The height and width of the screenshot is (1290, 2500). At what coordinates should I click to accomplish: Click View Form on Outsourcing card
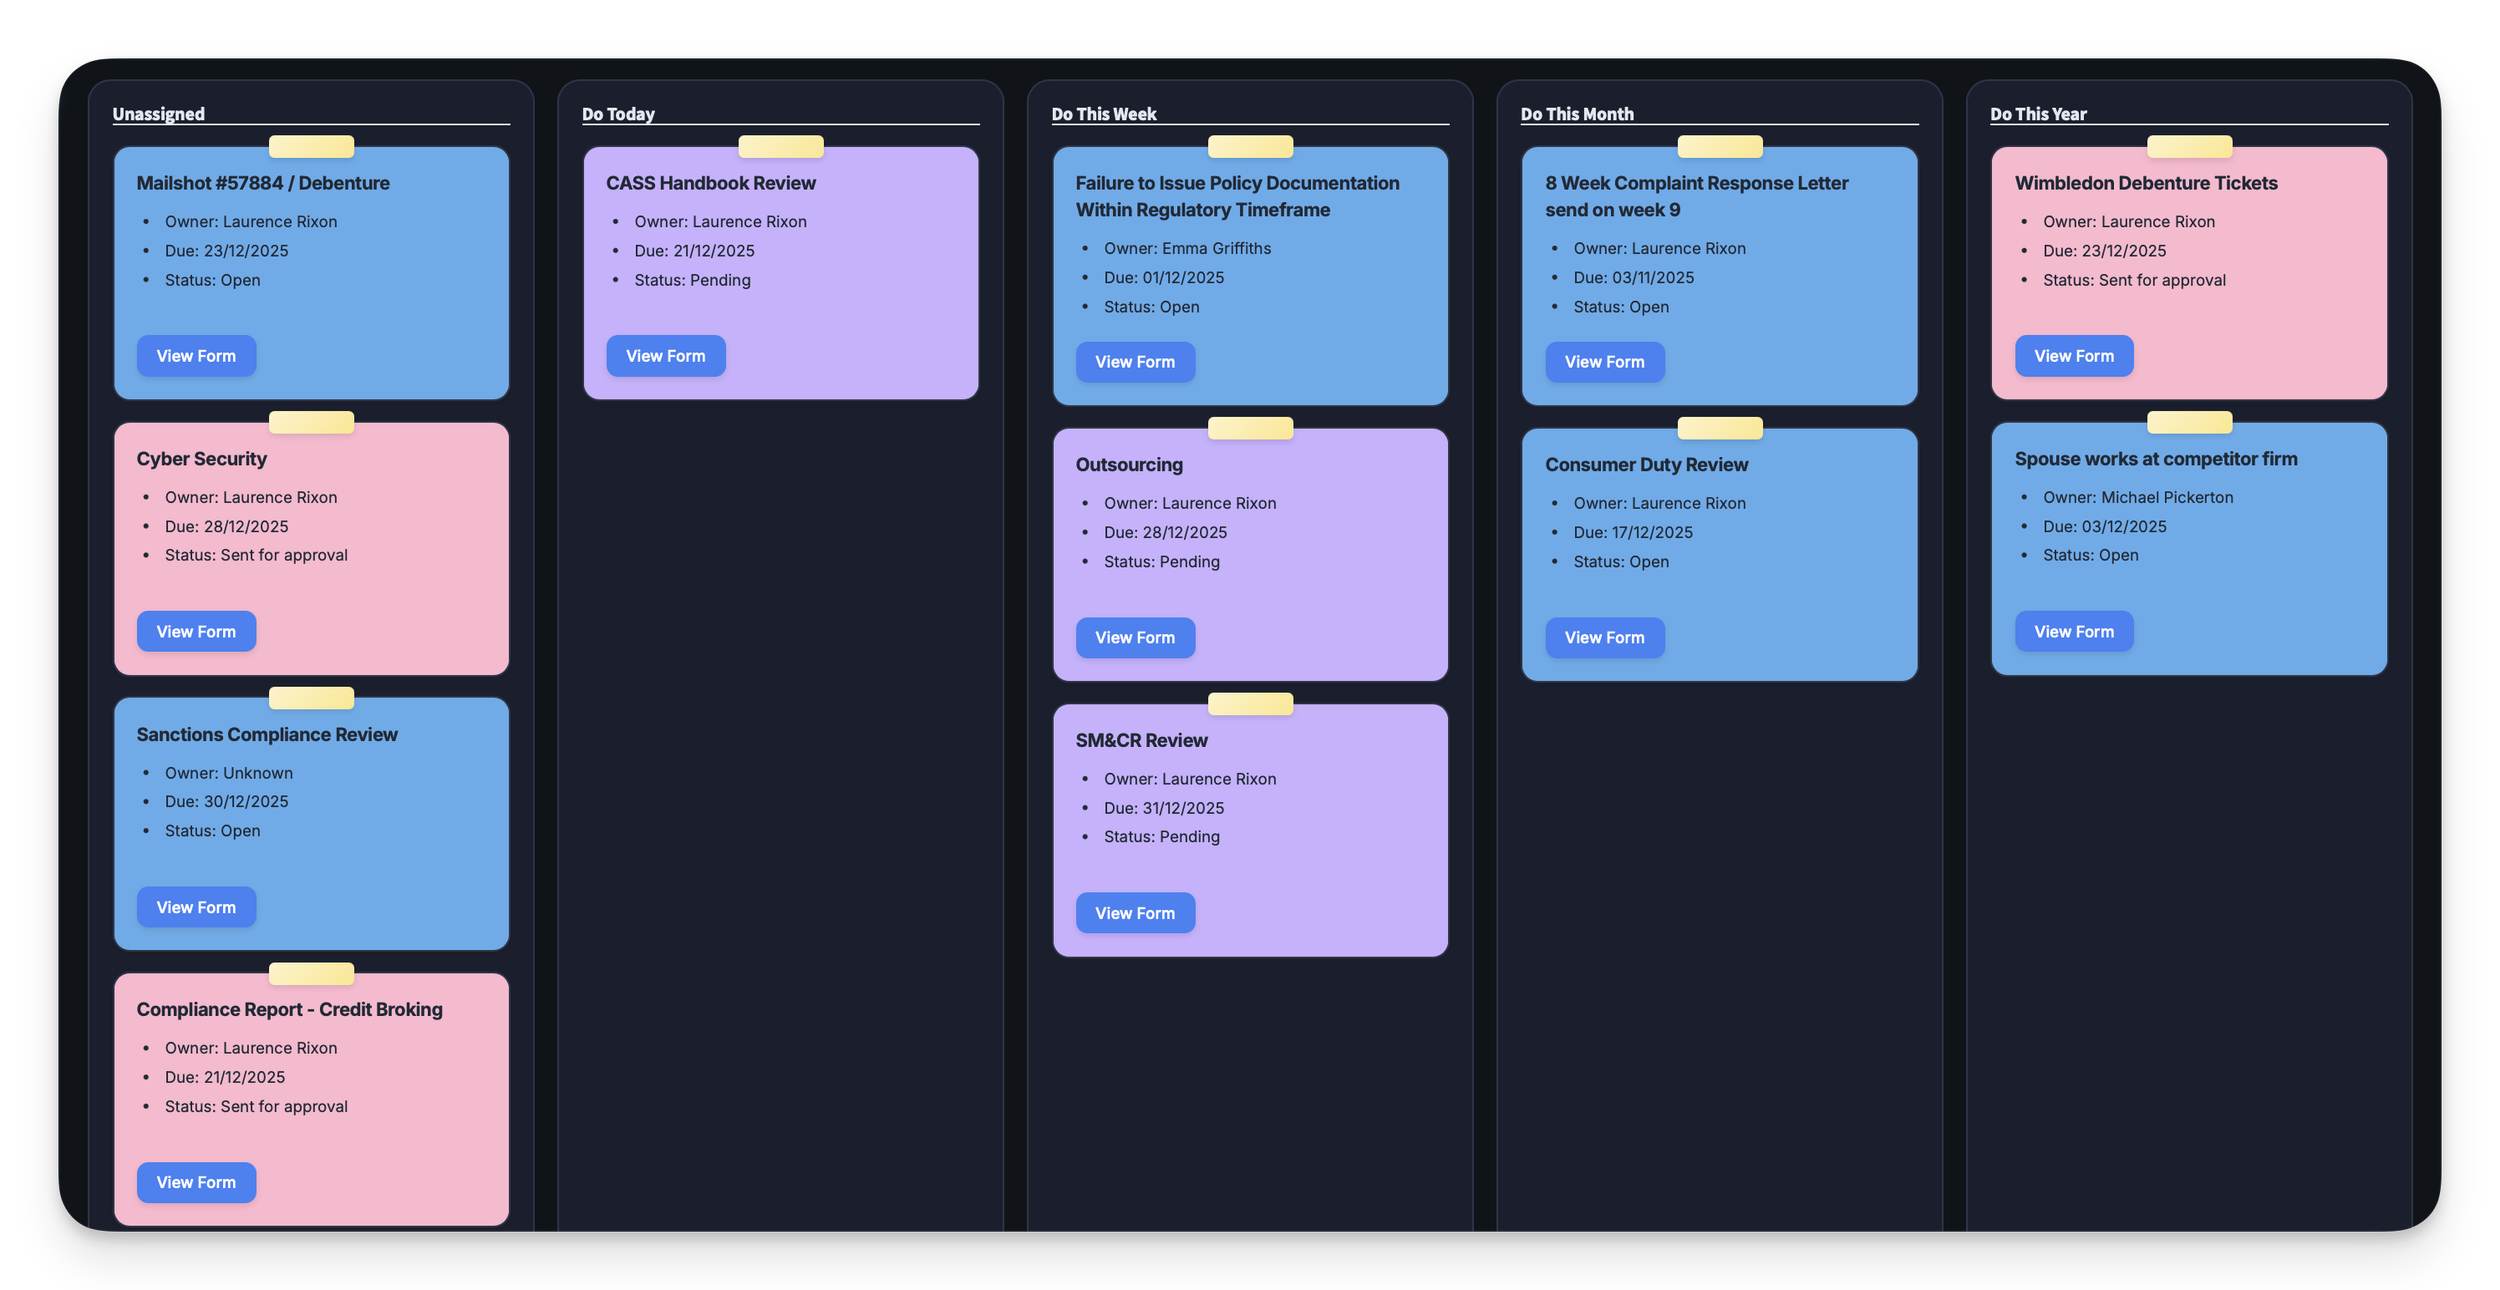pos(1135,638)
